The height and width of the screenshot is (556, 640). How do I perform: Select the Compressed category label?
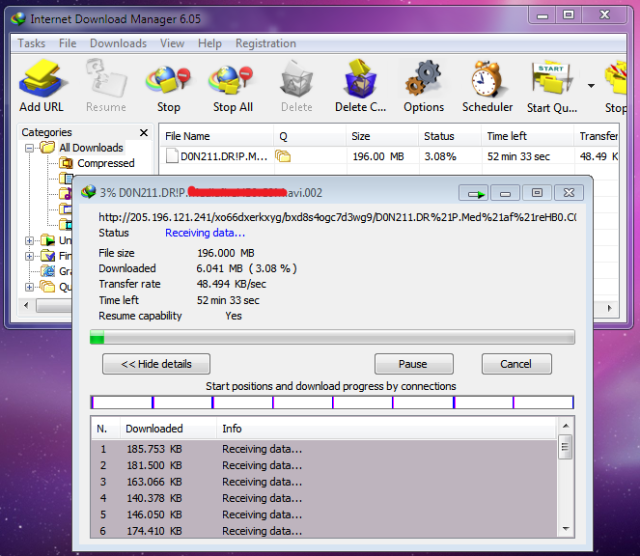coord(106,163)
